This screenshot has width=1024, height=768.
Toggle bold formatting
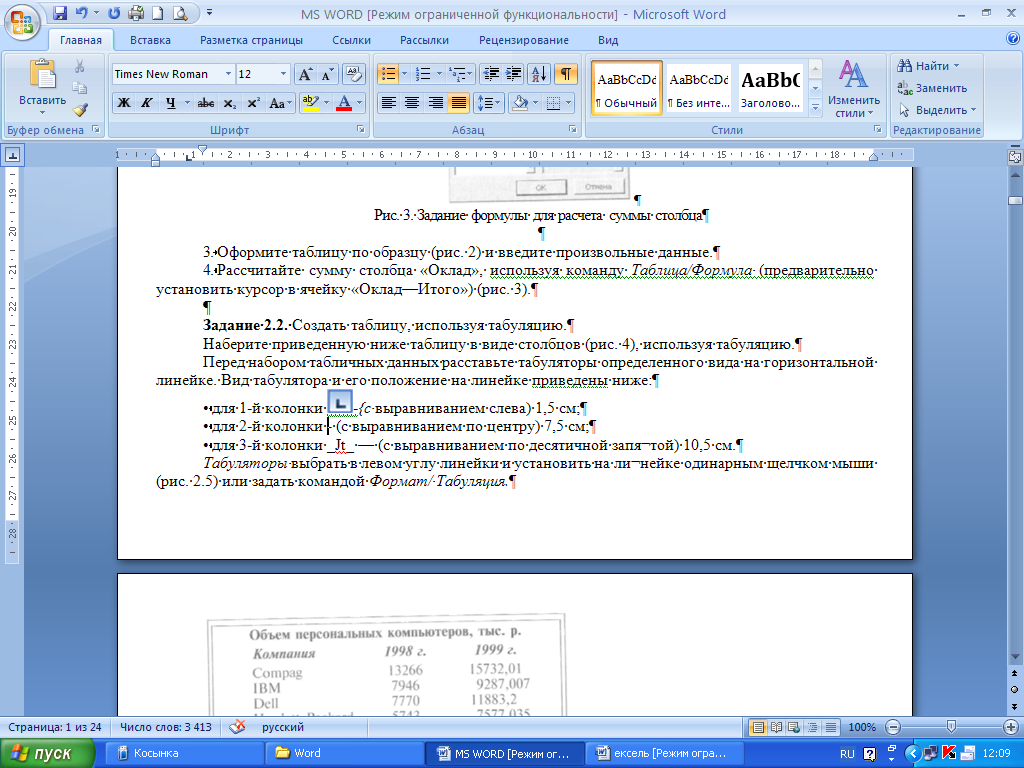tap(123, 103)
